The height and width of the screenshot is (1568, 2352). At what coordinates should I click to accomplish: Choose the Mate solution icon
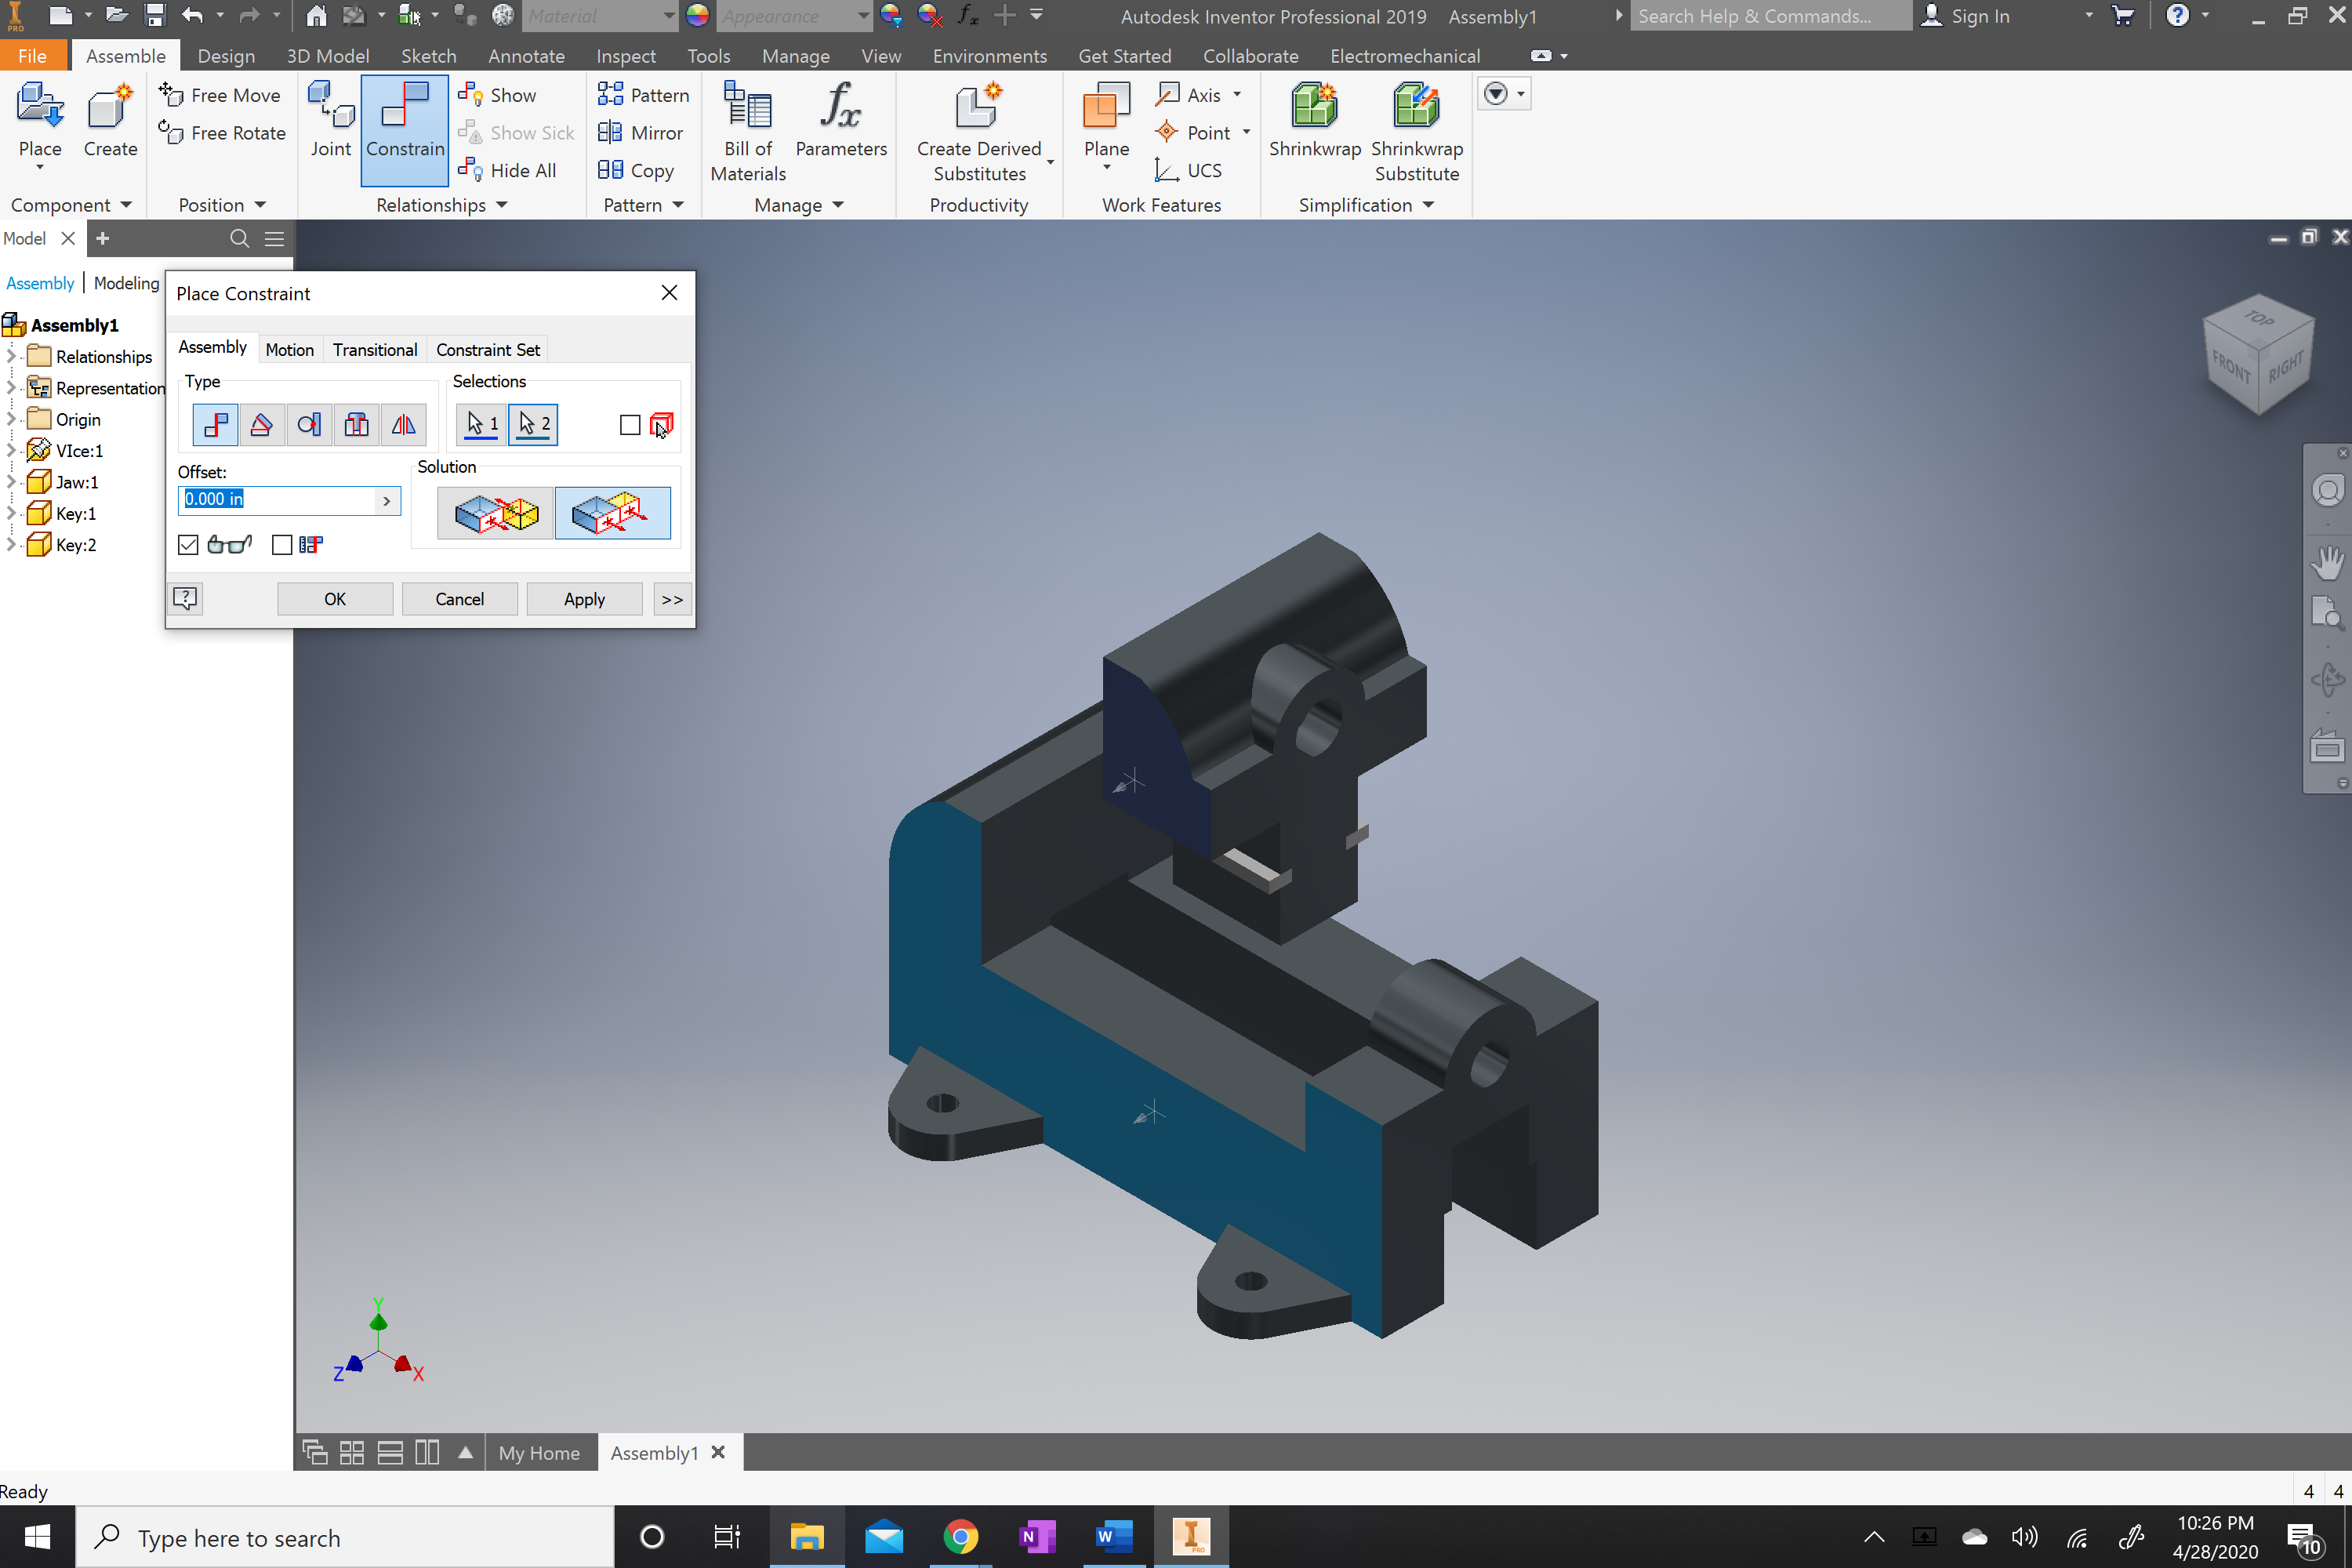pos(496,514)
